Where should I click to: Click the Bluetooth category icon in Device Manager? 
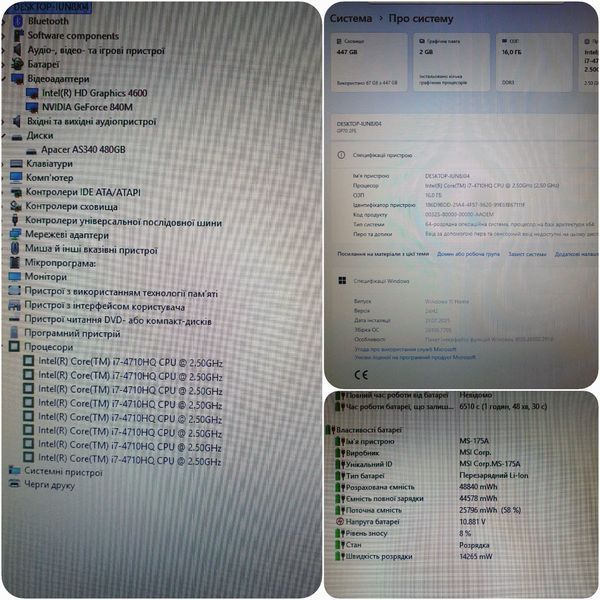tap(18, 21)
